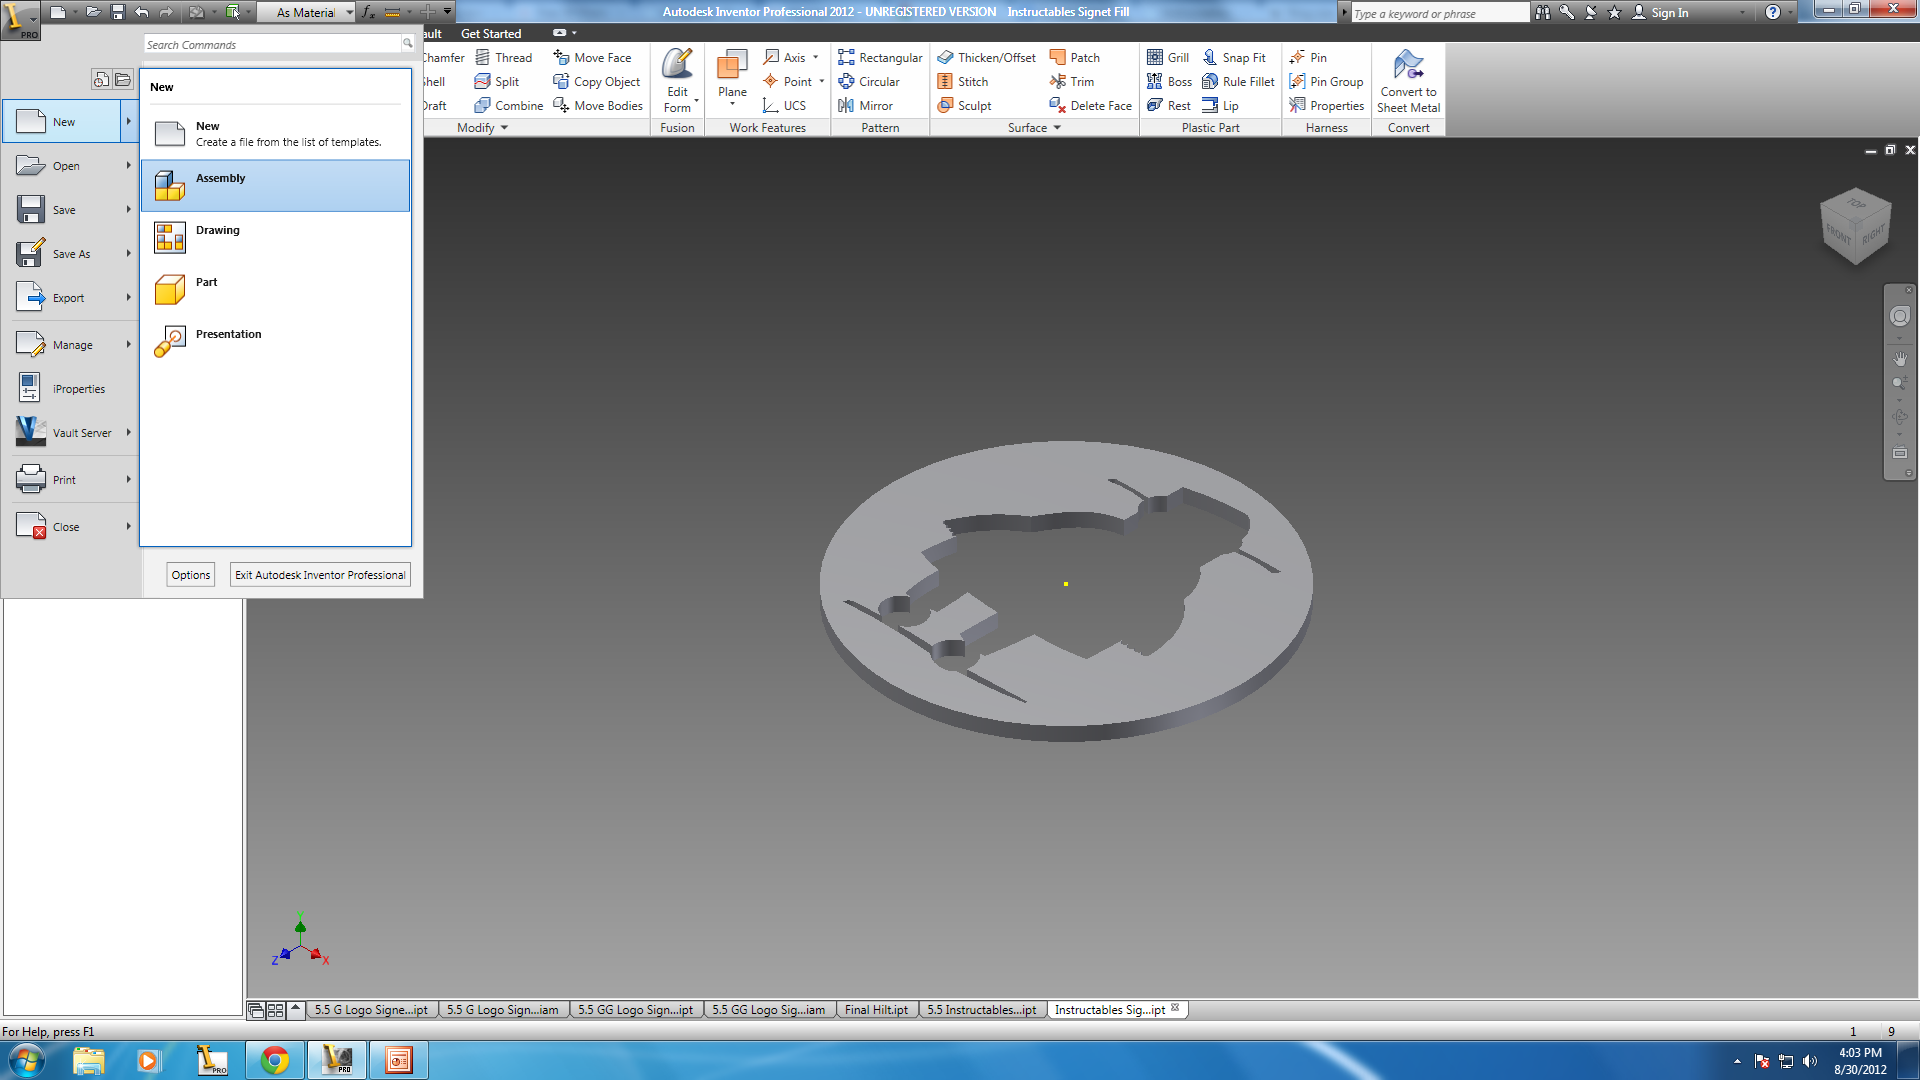Click Convert to Sheet Metal

(1408, 81)
